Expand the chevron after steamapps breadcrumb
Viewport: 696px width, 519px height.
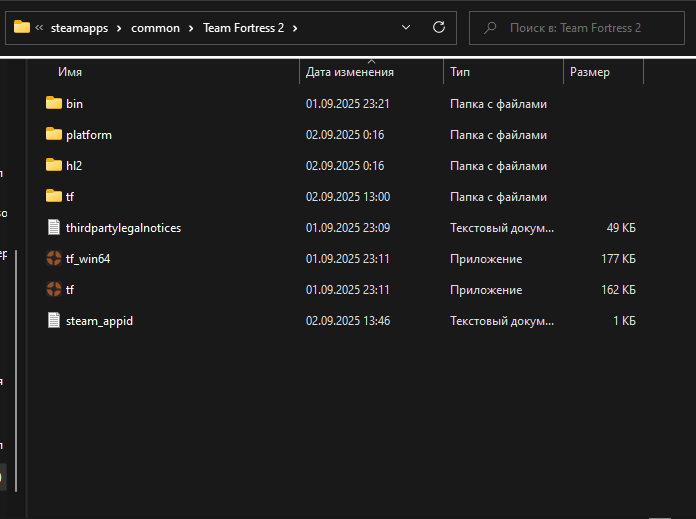(119, 28)
